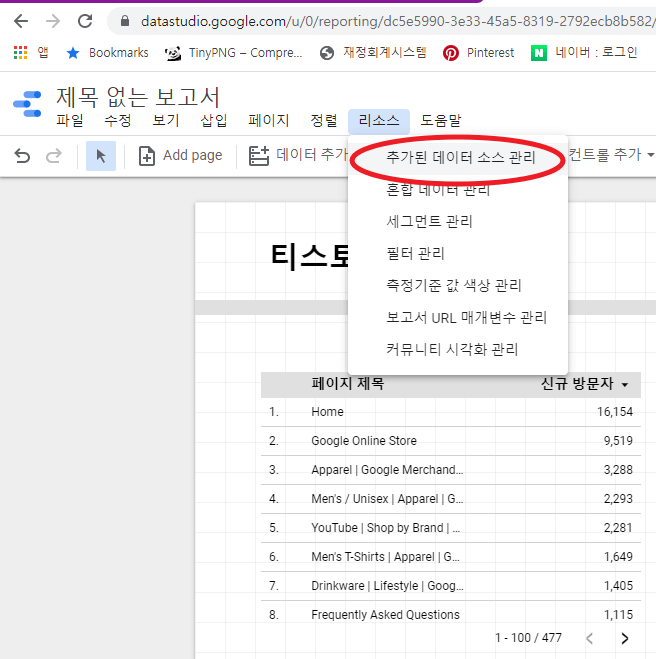656x659 pixels.
Task: Click the 티스토 heading text on canvas
Action: click(x=310, y=255)
